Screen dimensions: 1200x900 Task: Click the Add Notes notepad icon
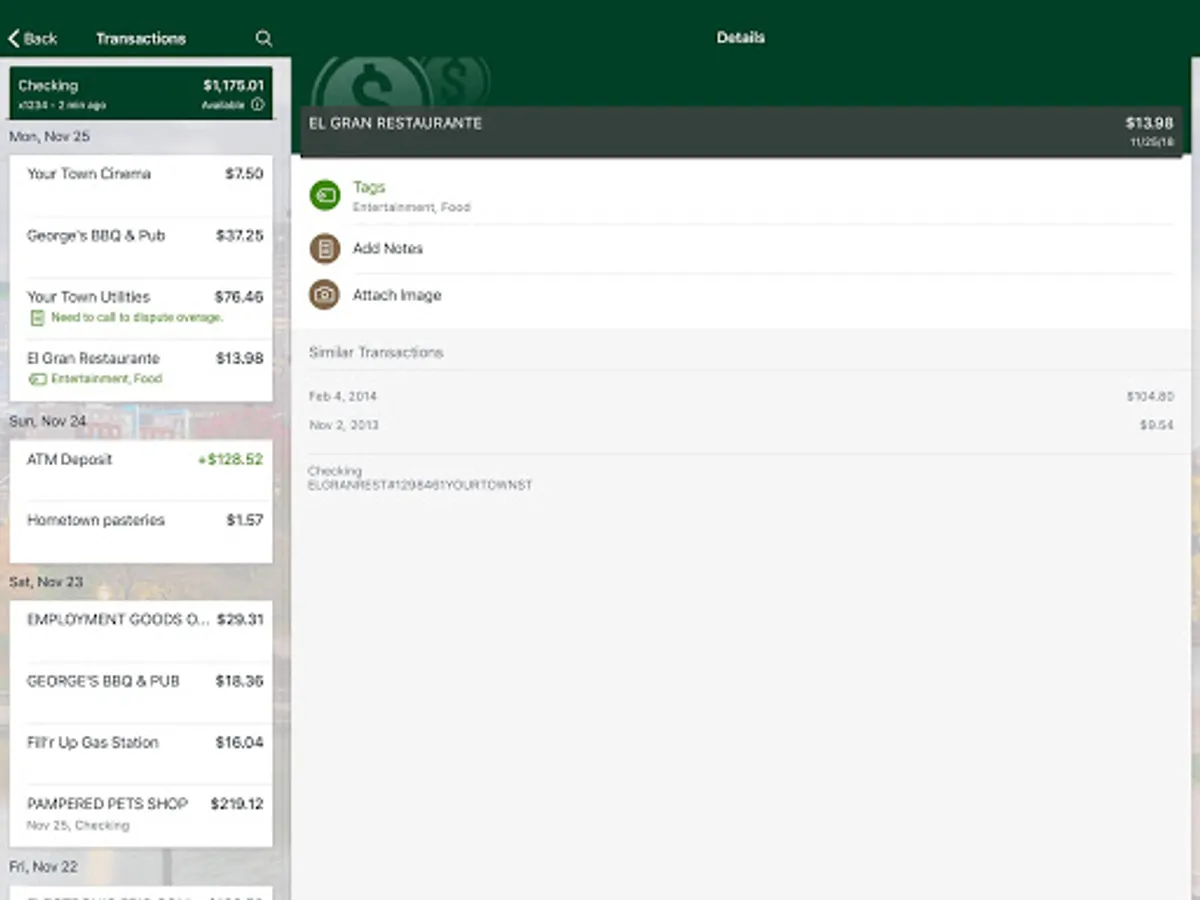point(325,248)
